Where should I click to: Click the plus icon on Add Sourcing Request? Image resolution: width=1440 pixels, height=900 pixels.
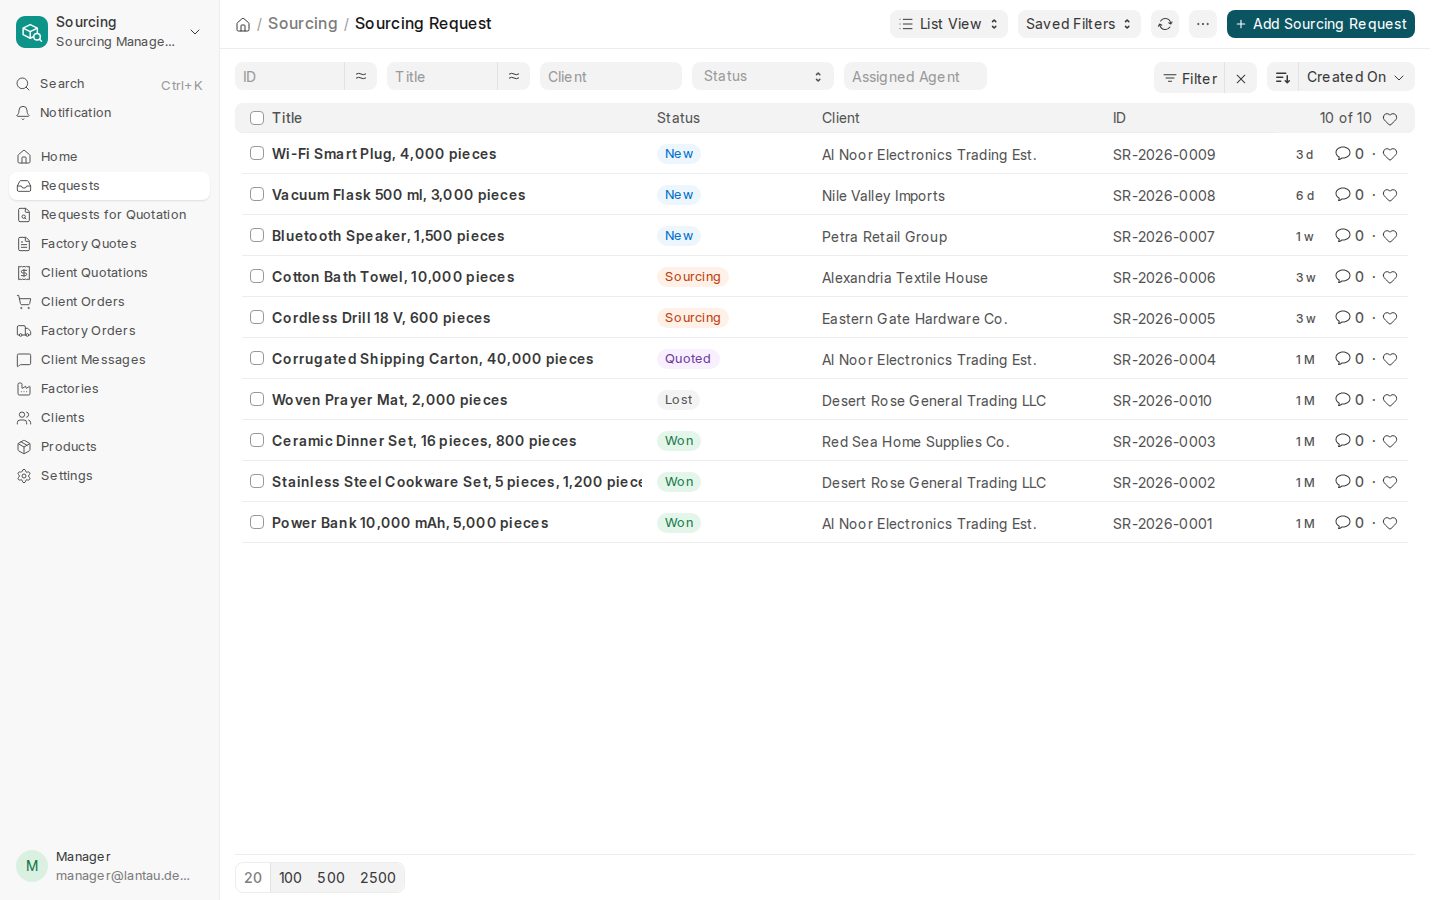(1241, 24)
